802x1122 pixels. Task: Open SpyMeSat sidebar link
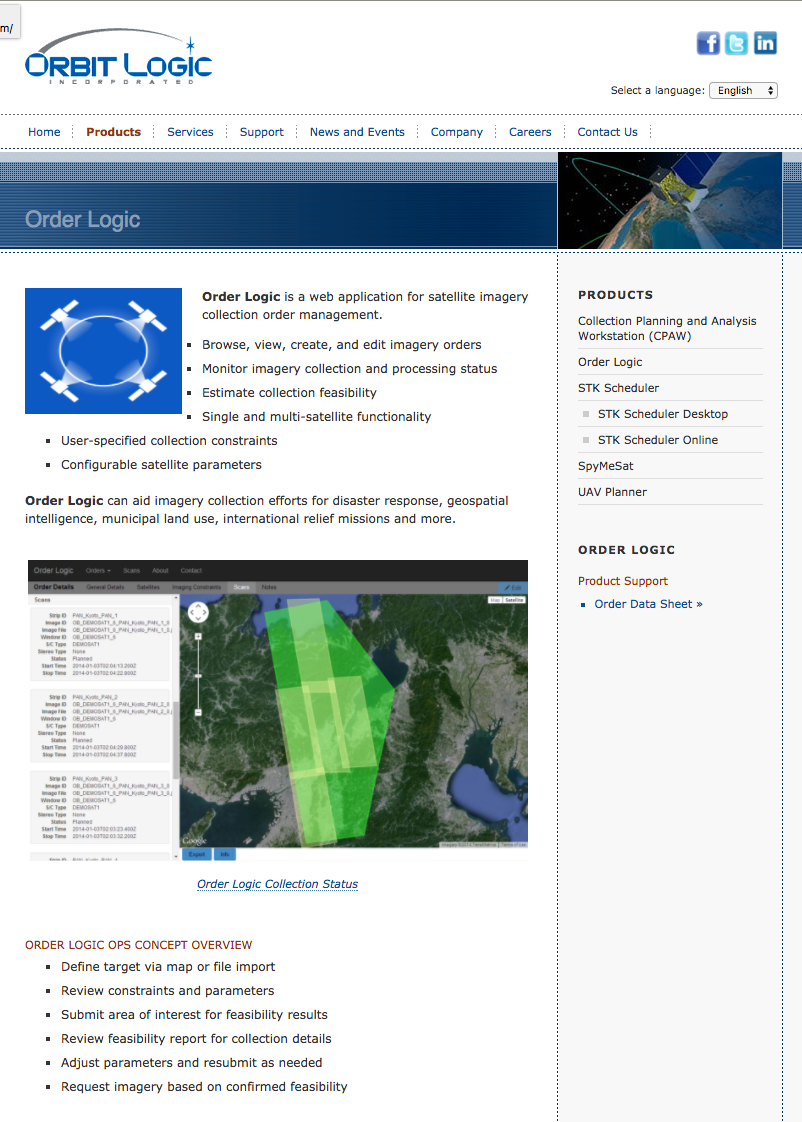[x=605, y=466]
